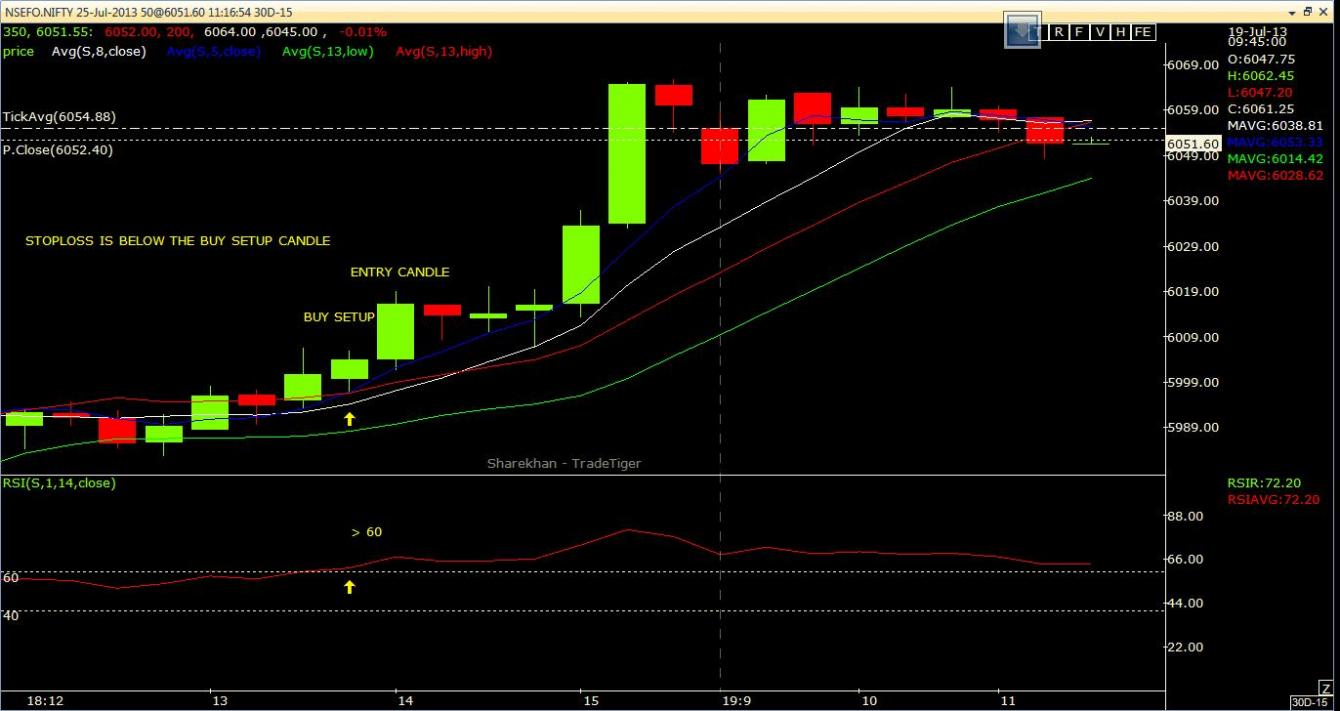Open the window position dropdown arrow
Image resolution: width=1340 pixels, height=711 pixels.
(x=1292, y=12)
